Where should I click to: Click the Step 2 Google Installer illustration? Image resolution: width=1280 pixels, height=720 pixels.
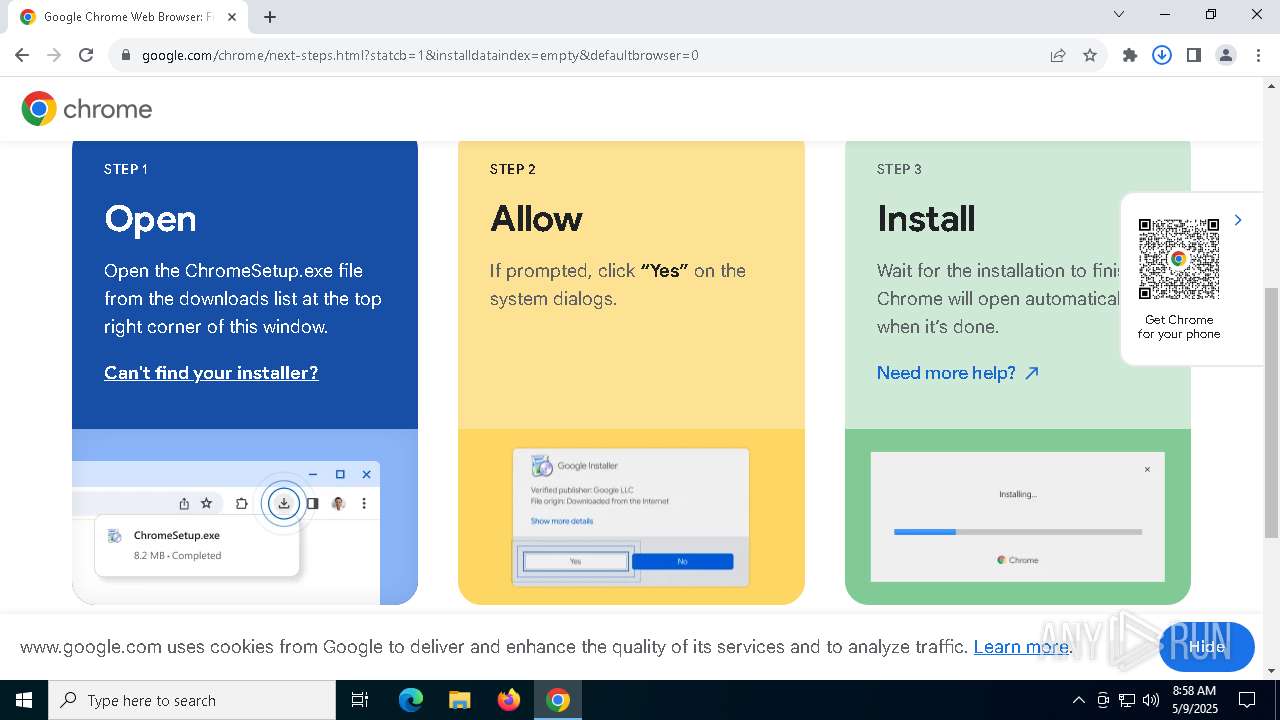tap(631, 517)
